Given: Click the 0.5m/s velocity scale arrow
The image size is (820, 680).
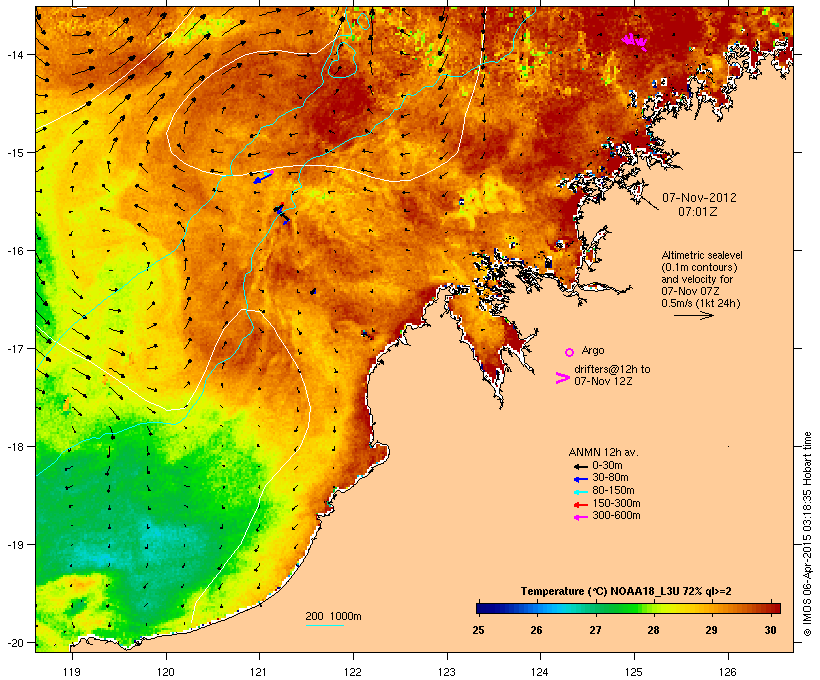Looking at the screenshot, I should click(x=693, y=315).
